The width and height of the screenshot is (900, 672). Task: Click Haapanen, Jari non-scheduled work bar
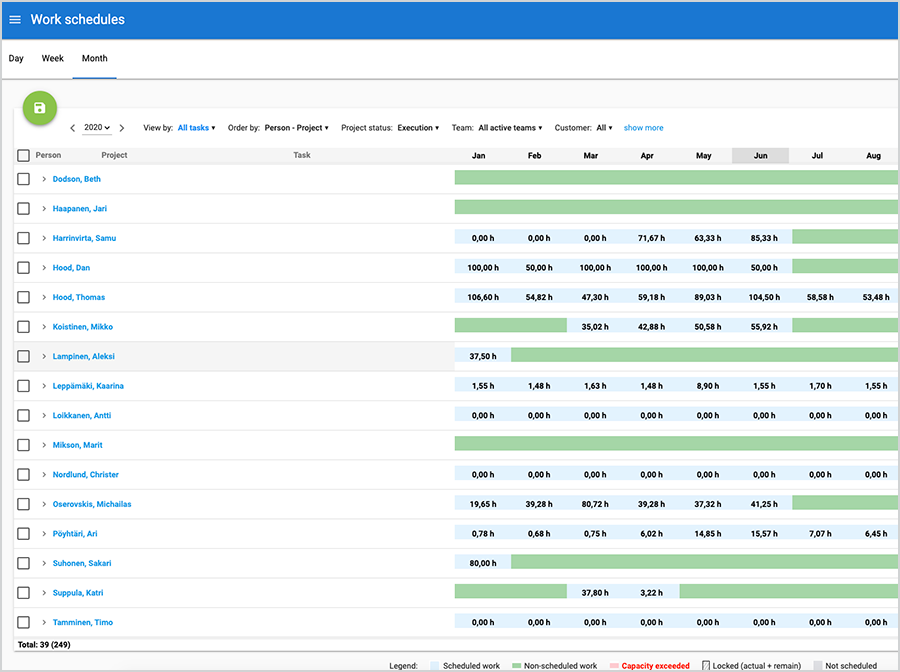click(676, 207)
